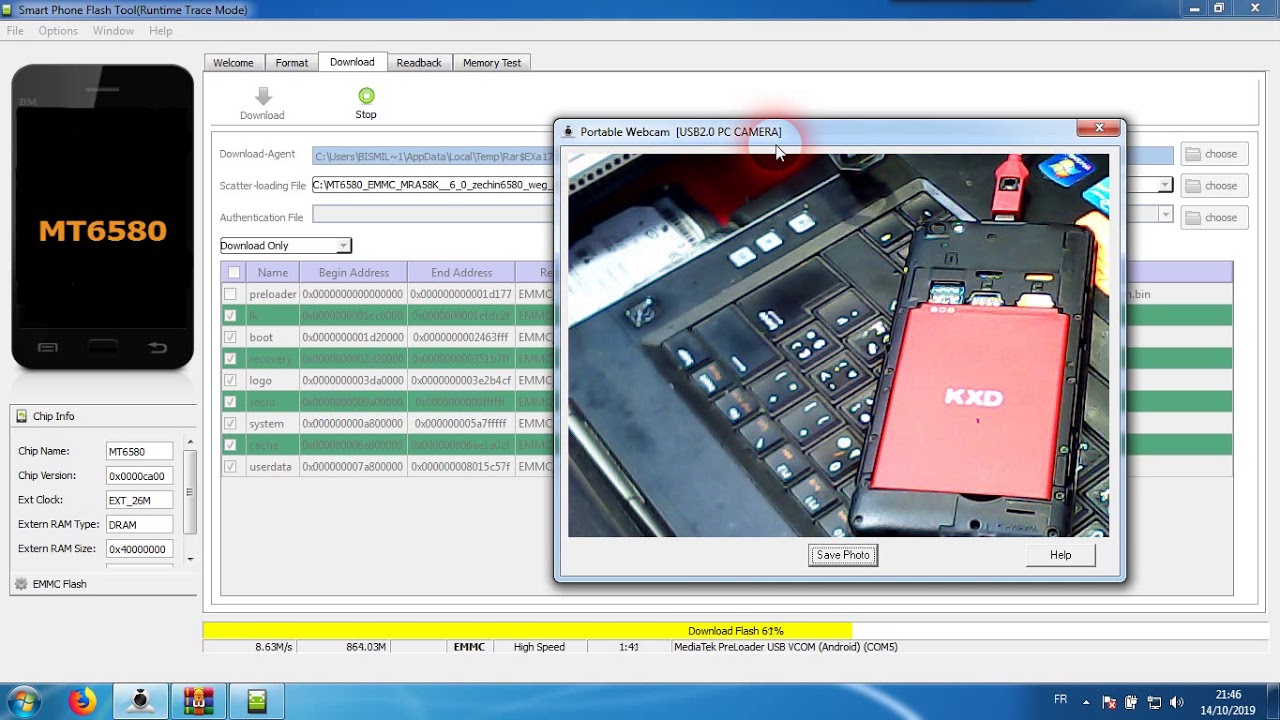This screenshot has width=1280, height=720.
Task: Click Help button in Portable Webcam window
Action: pos(1061,555)
